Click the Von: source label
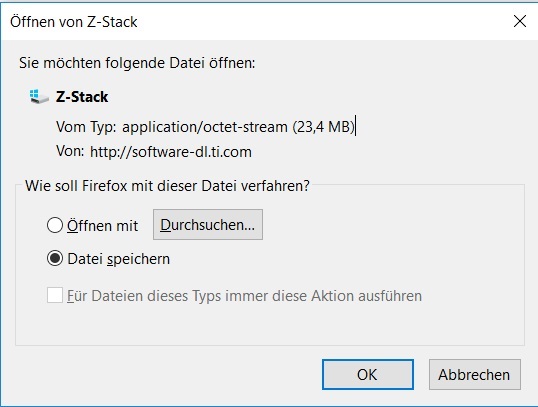The image size is (538, 407). [x=70, y=151]
